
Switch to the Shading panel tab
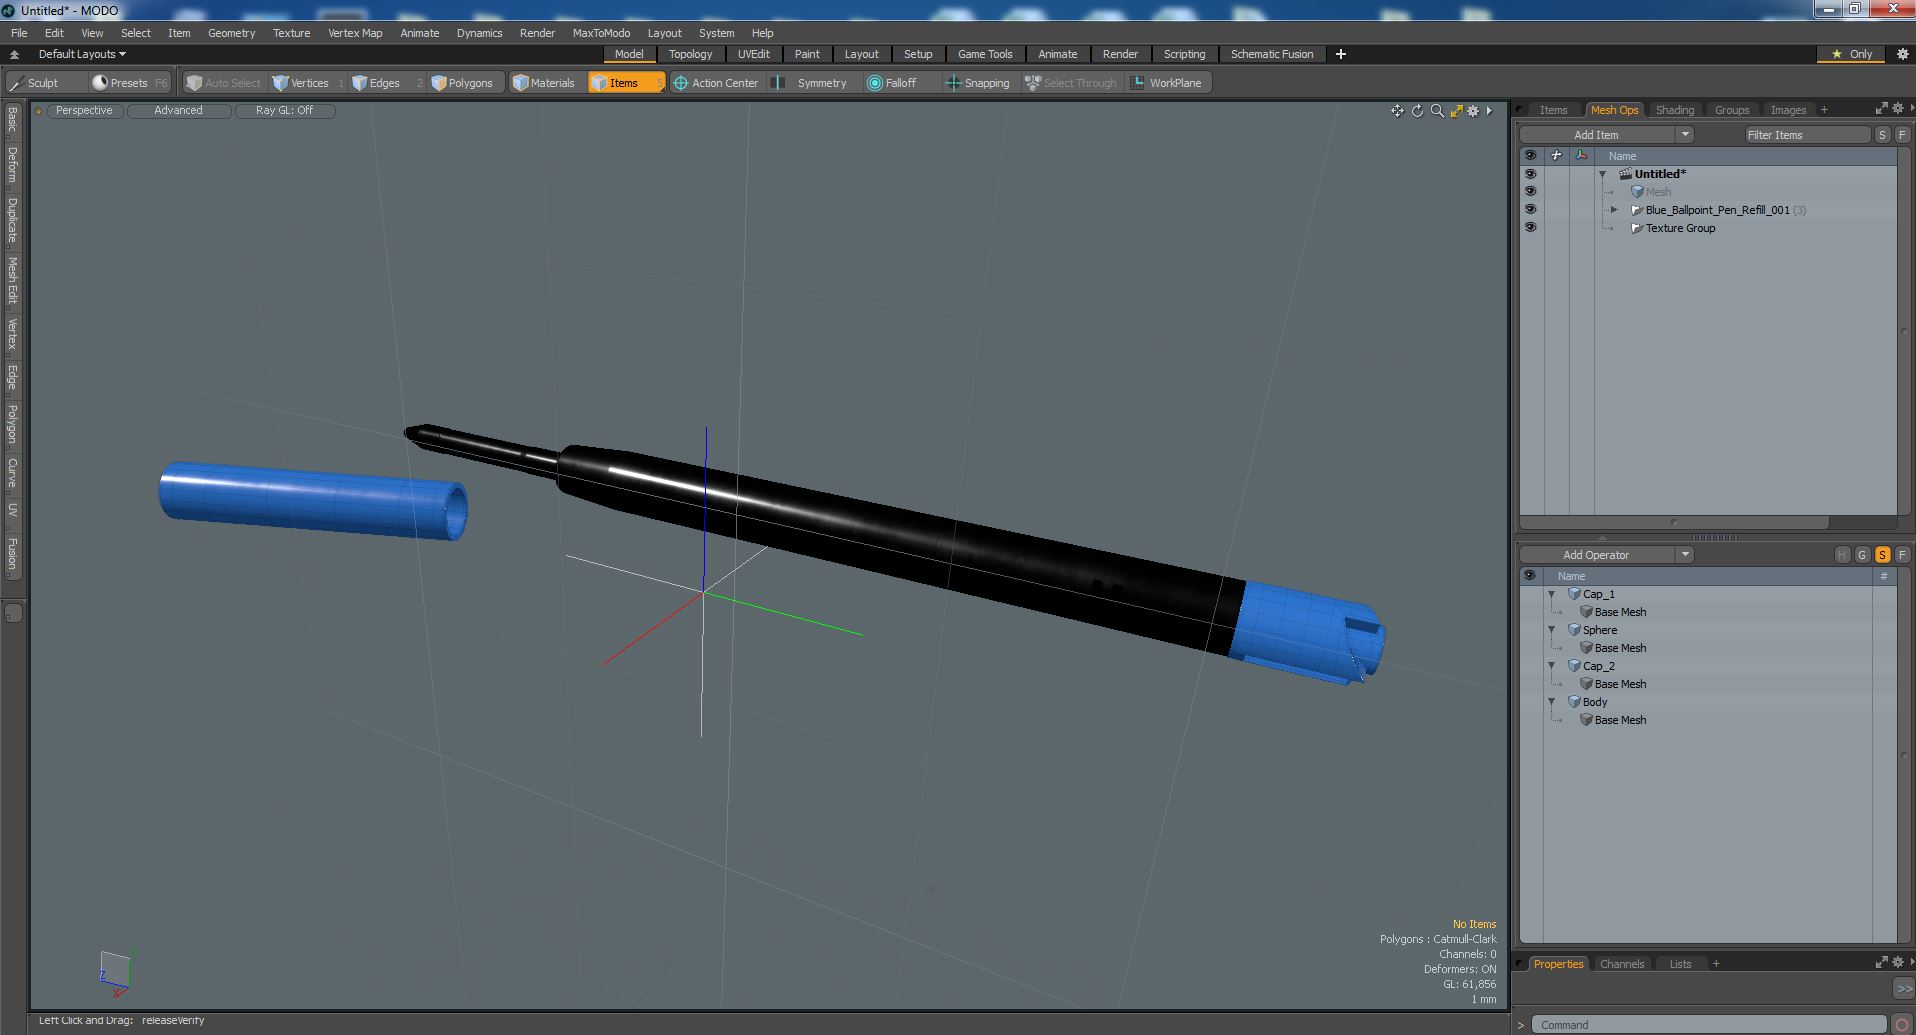point(1675,110)
